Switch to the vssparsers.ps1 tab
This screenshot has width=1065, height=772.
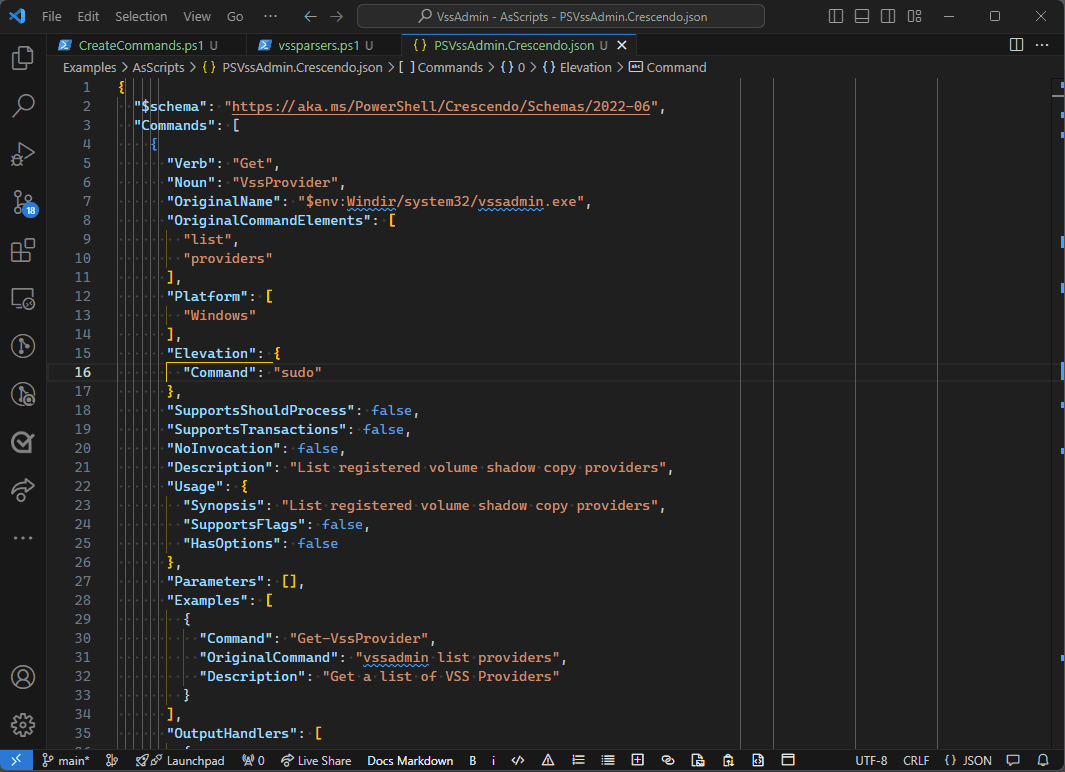tap(320, 45)
